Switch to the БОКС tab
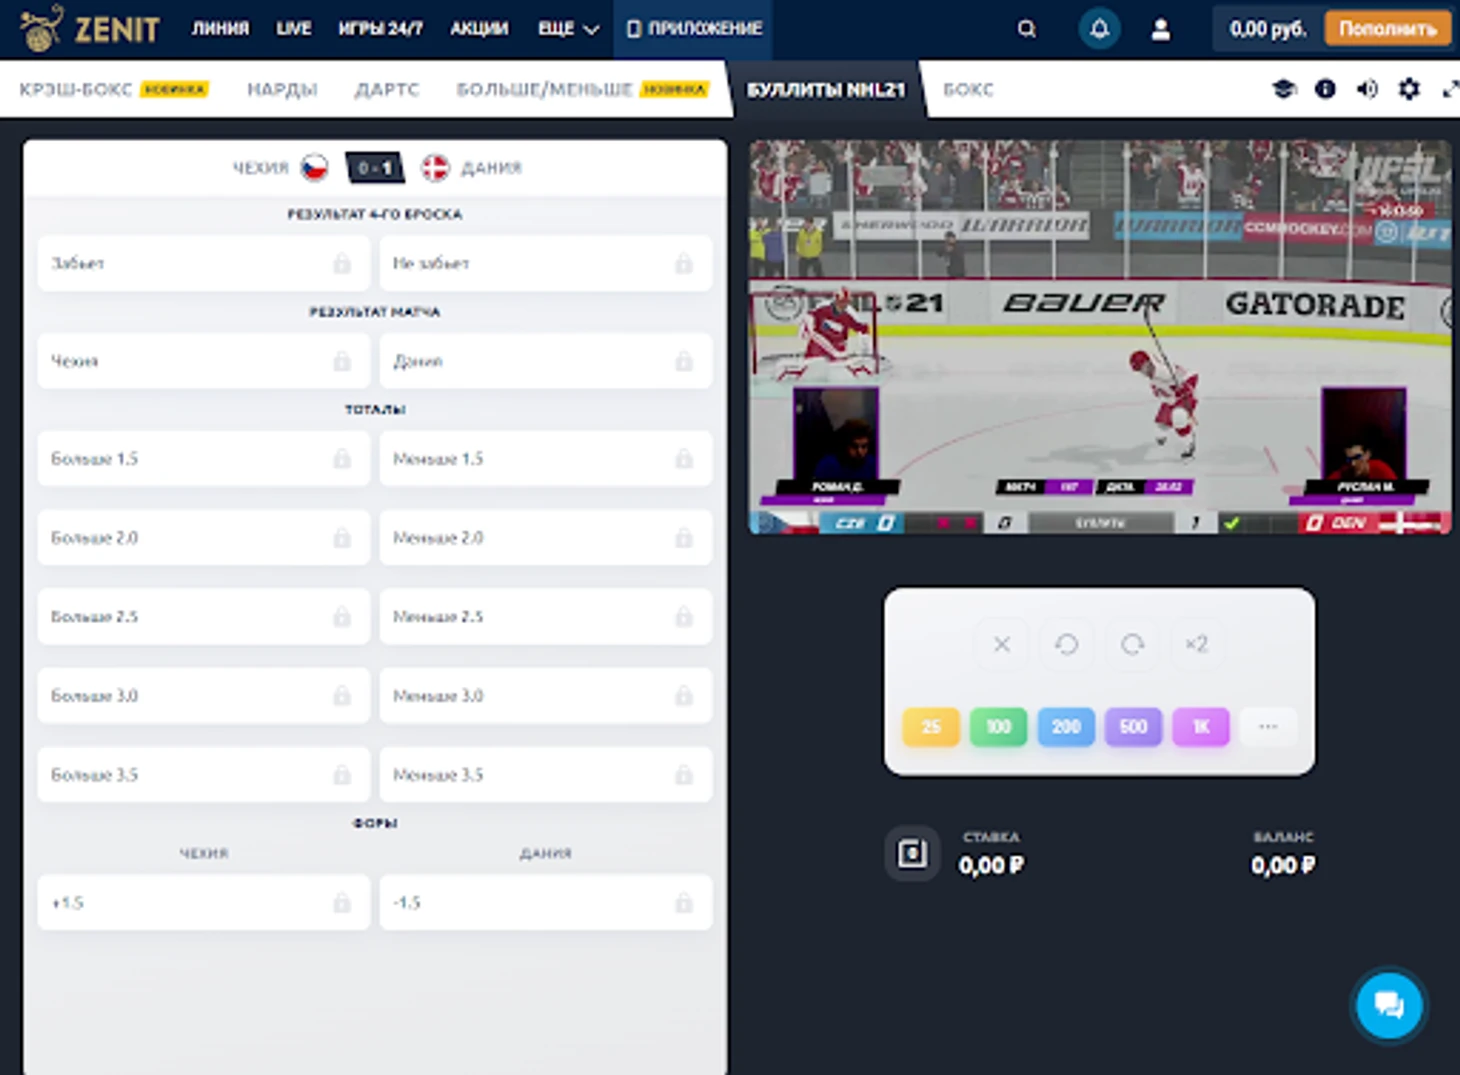 (x=968, y=90)
